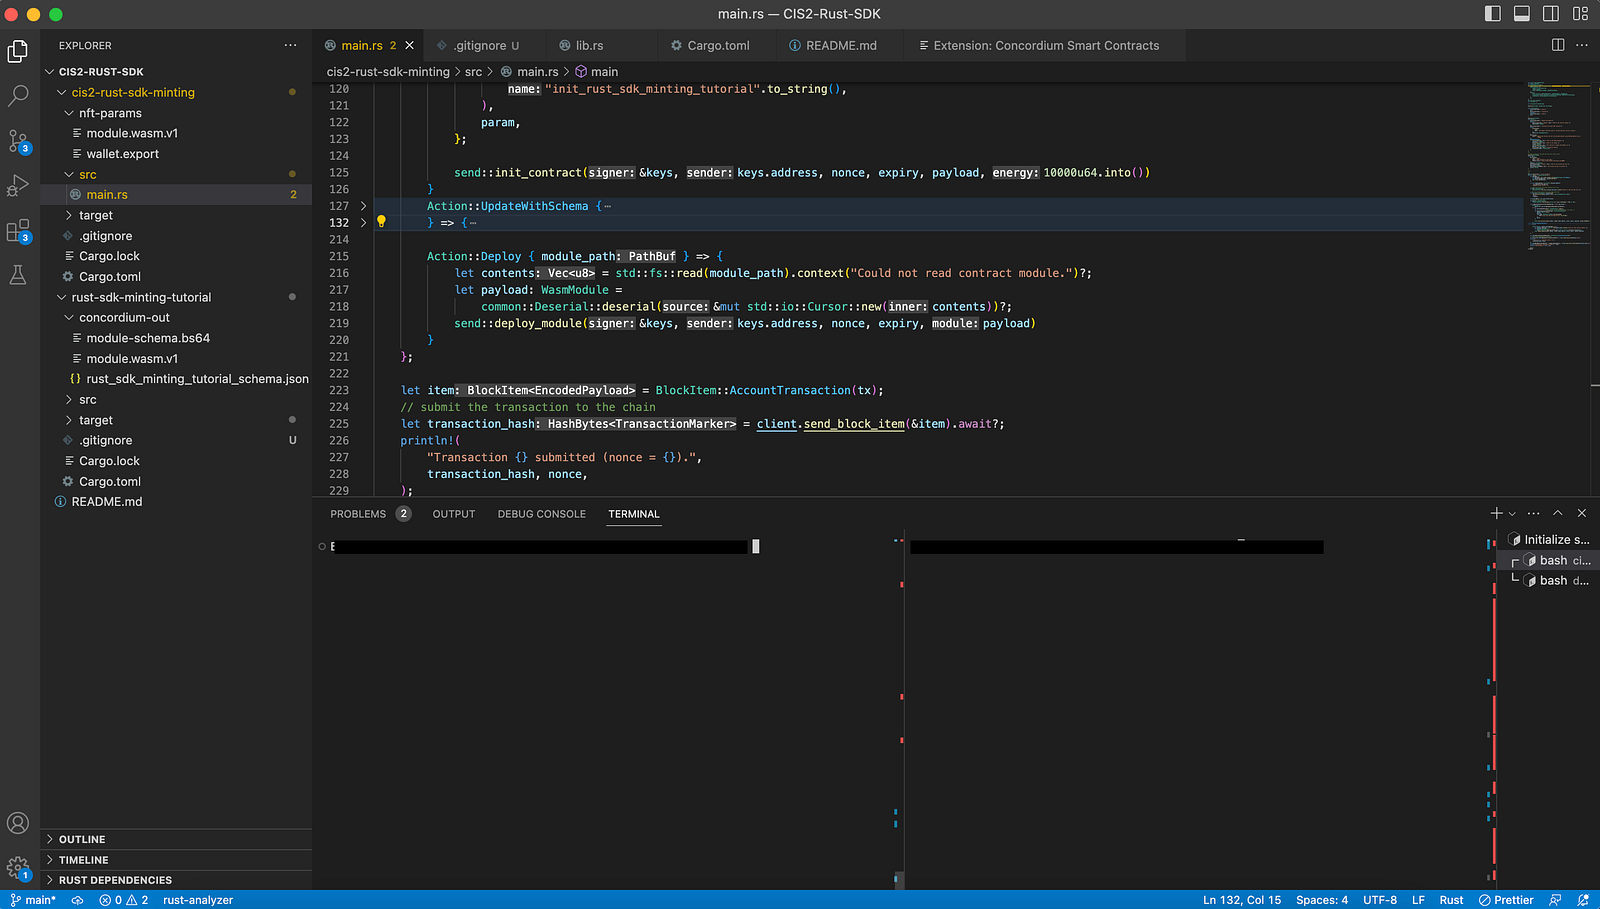Expand the OUTLINE section
Screen dimensions: 1600x909
pos(176,839)
